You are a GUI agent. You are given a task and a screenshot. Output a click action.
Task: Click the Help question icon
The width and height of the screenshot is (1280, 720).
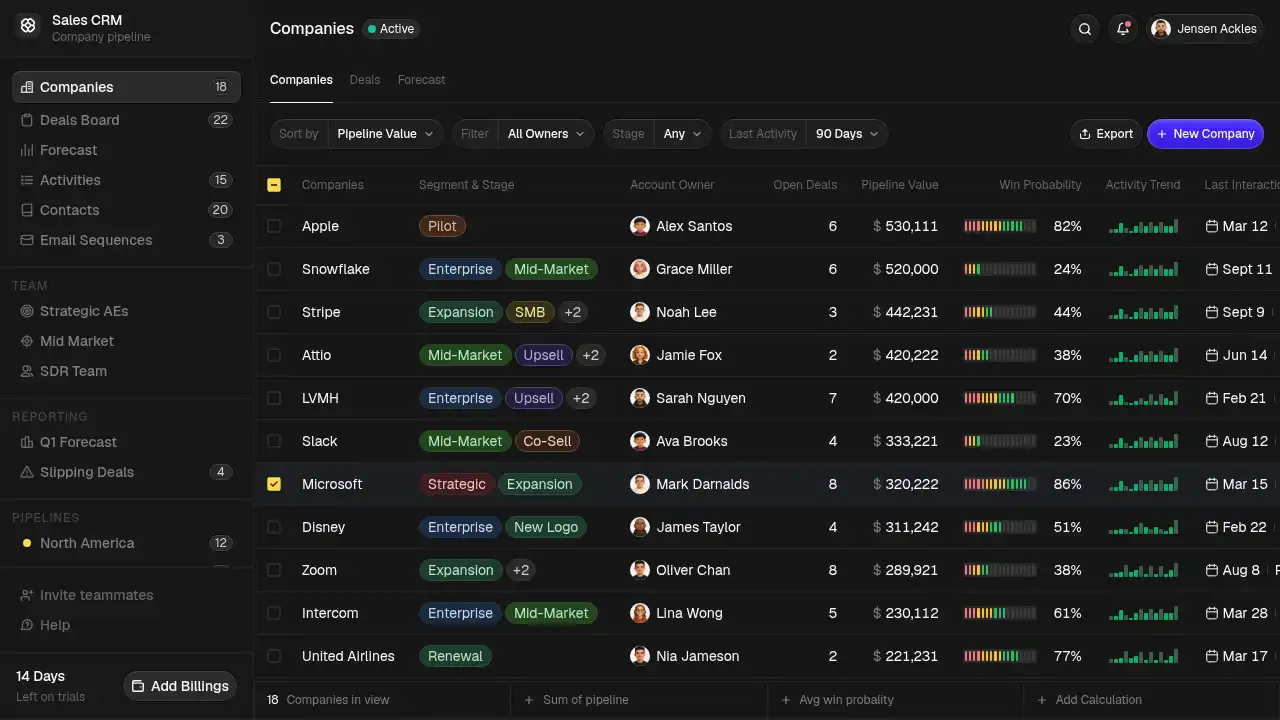tap(27, 625)
